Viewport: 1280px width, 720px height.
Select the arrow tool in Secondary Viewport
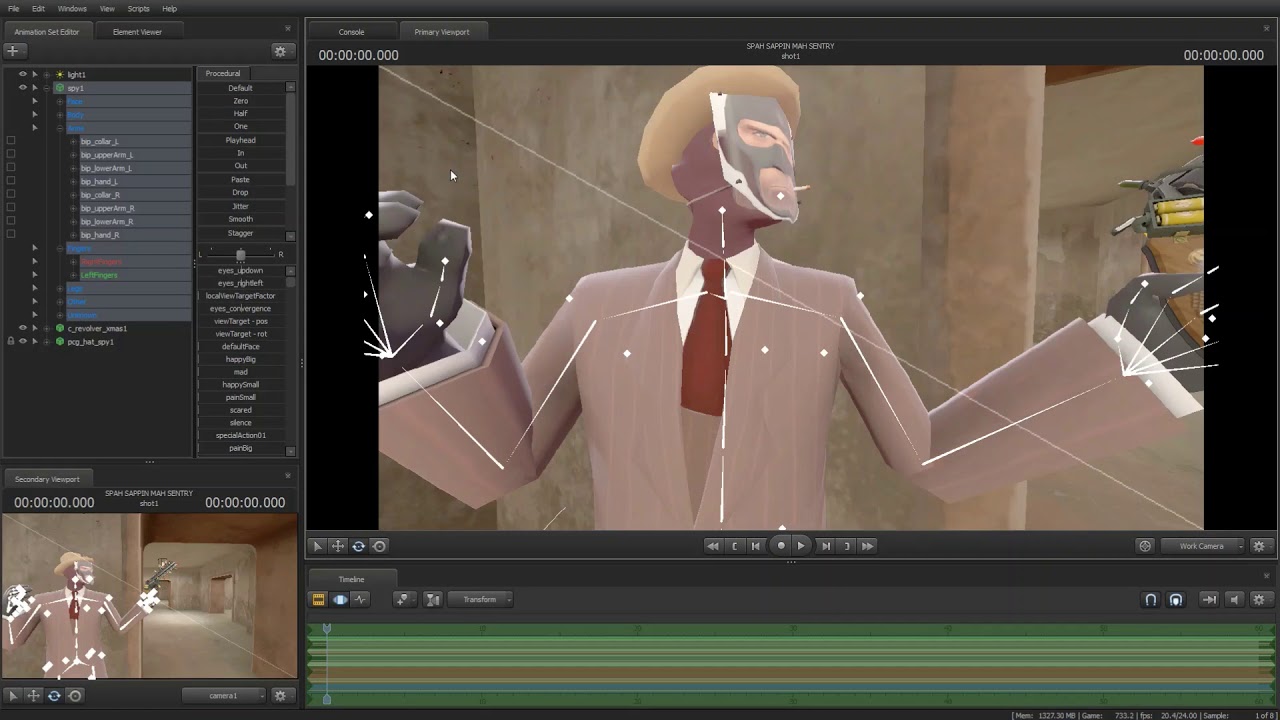coord(13,696)
